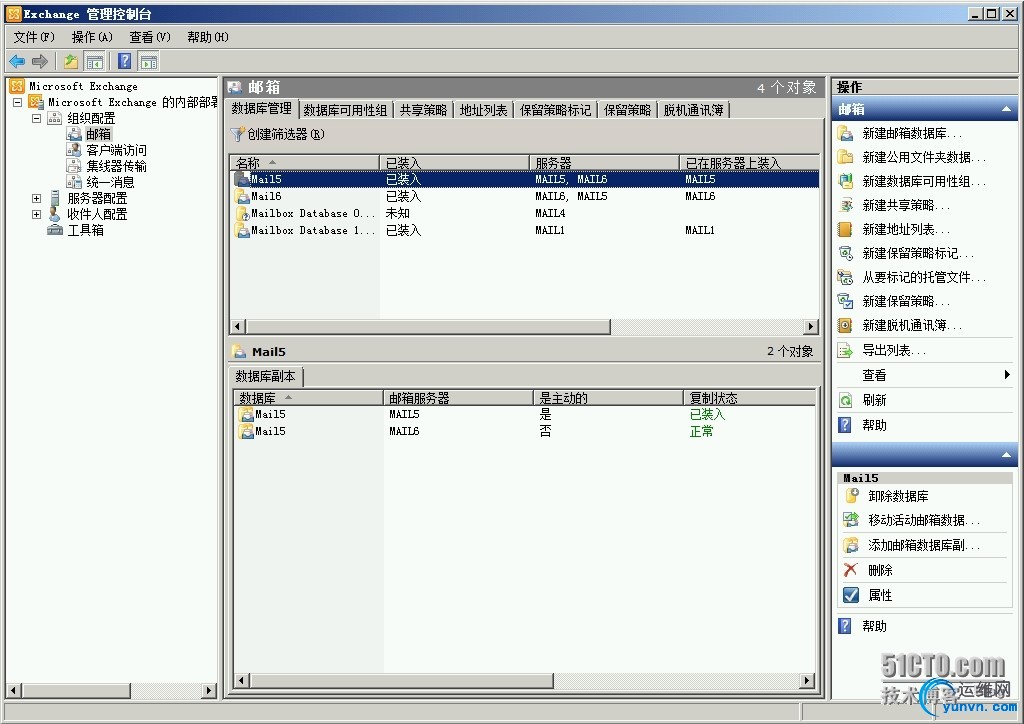
Task: Click the red 删除 X icon
Action: click(851, 570)
